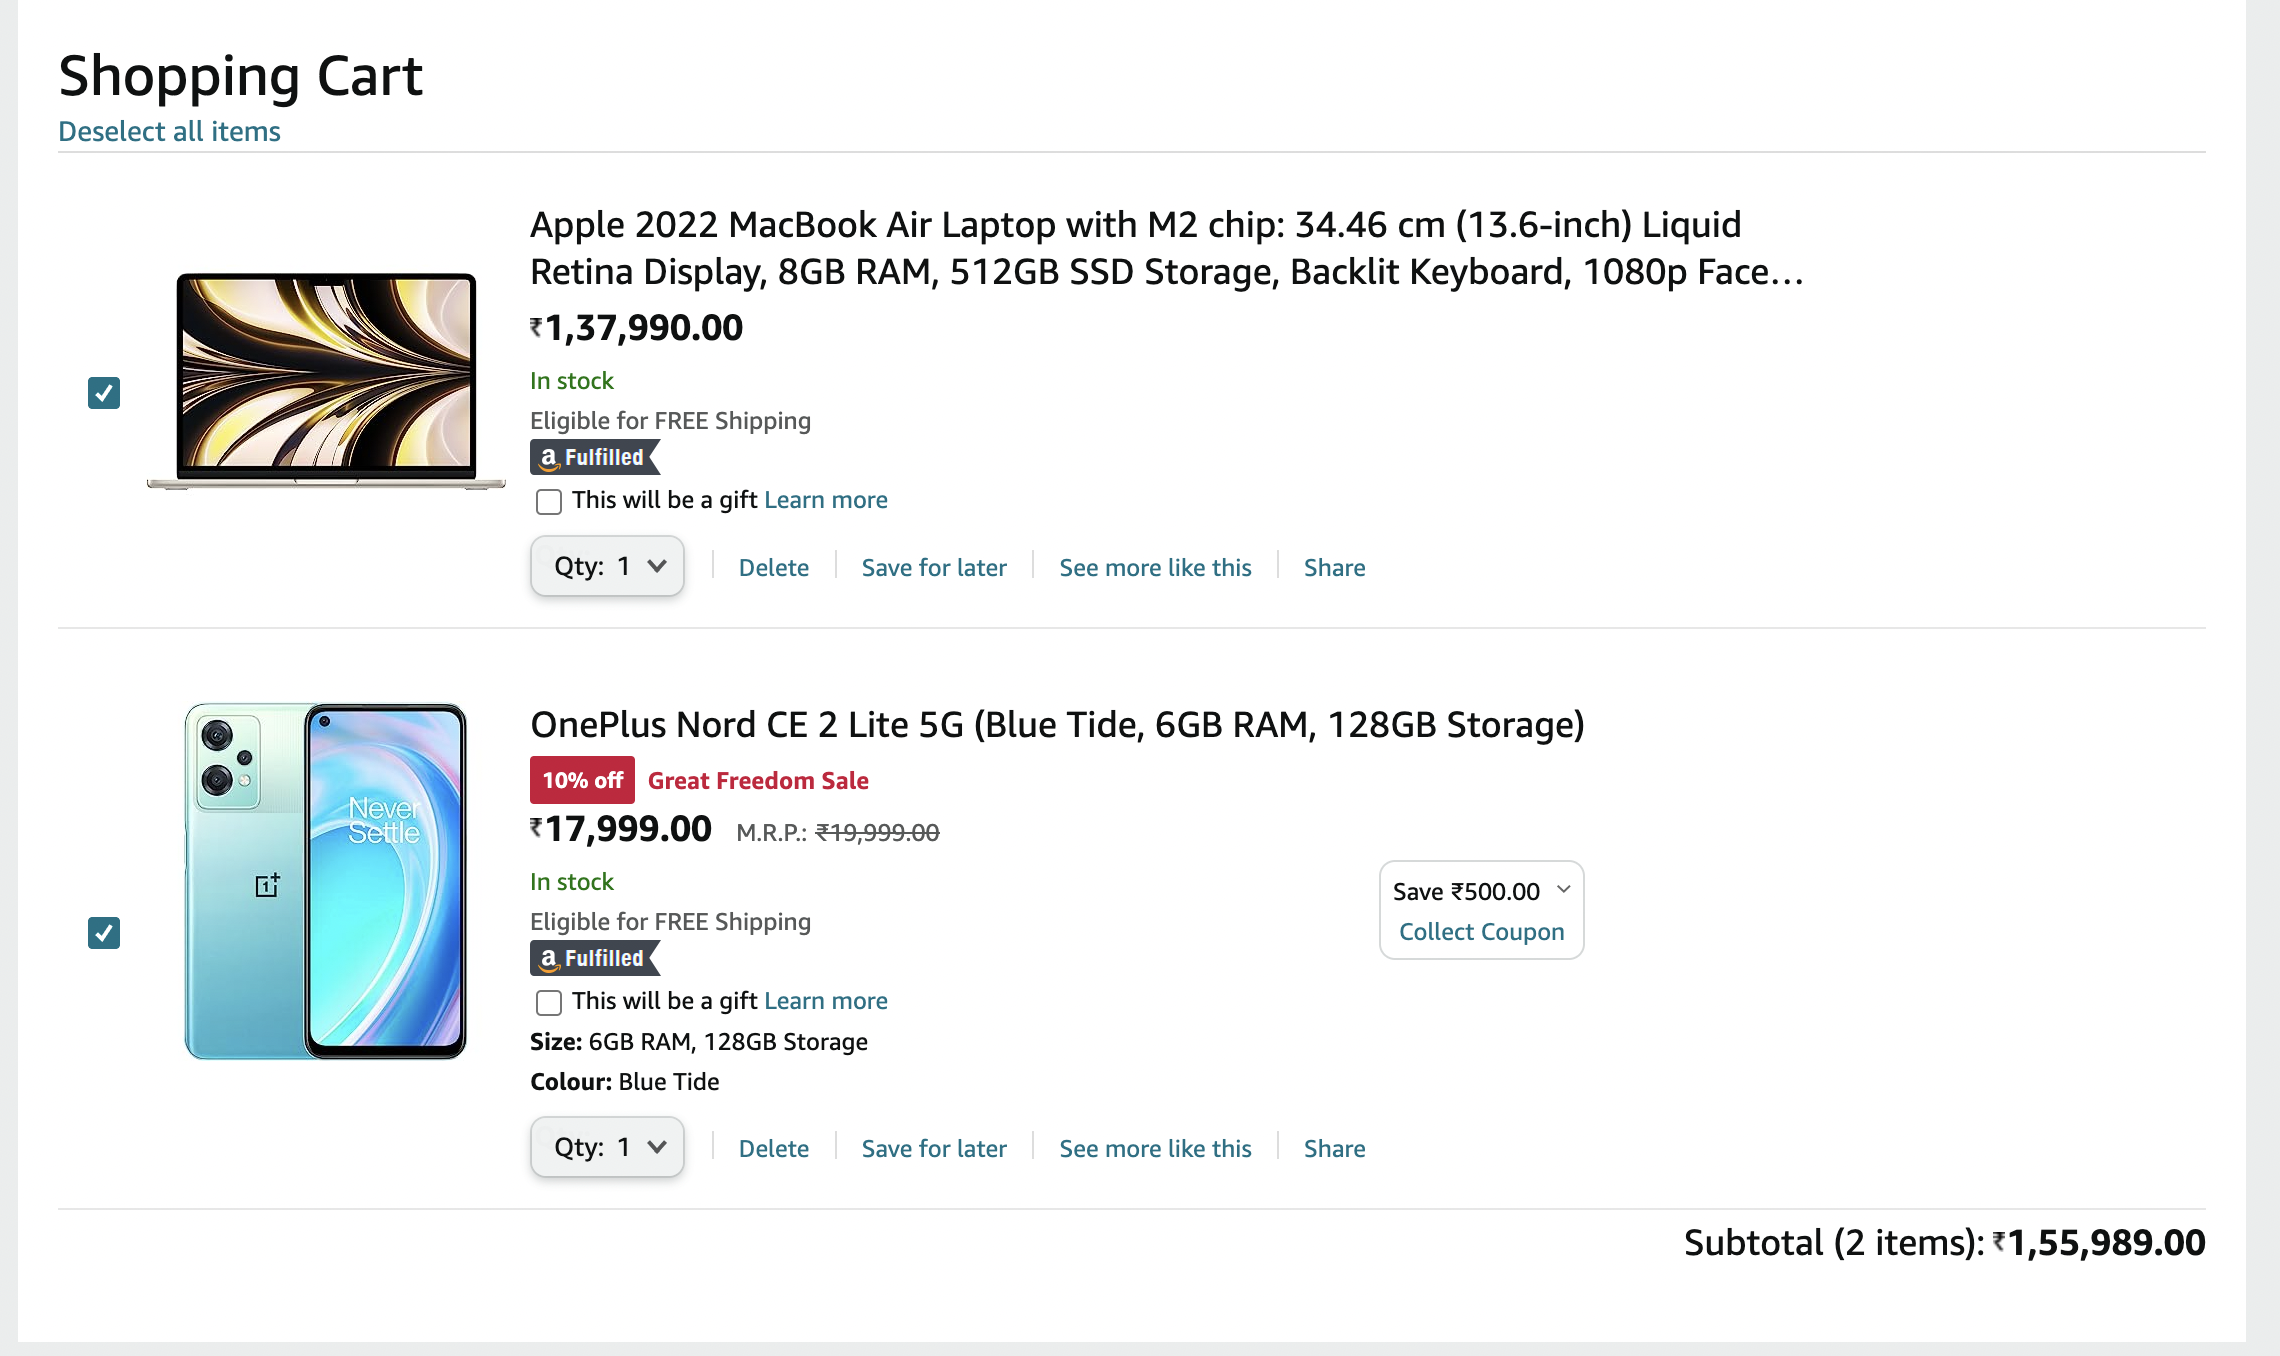The height and width of the screenshot is (1356, 2280).
Task: Click the 10% off sale badge
Action: 582,780
